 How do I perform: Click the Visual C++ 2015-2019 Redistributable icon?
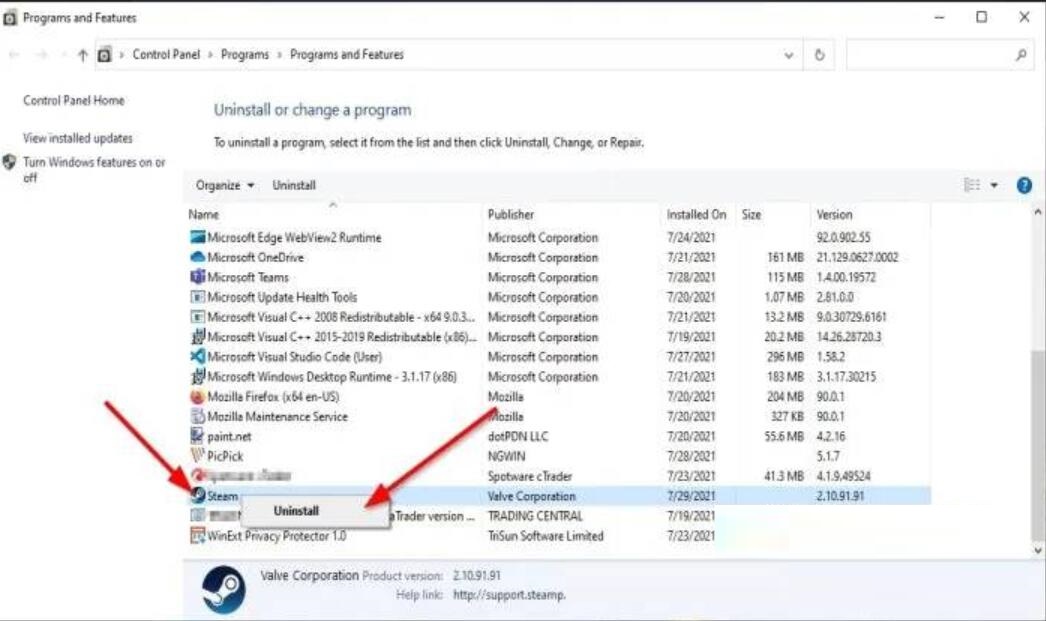197,336
